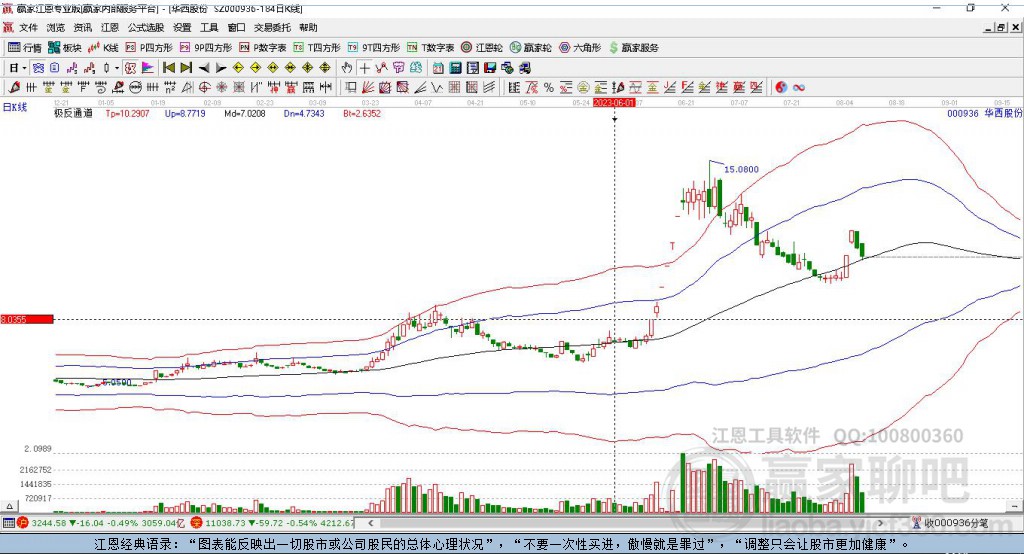Click the last yellow diamond four-arrow icon

pos(325,68)
